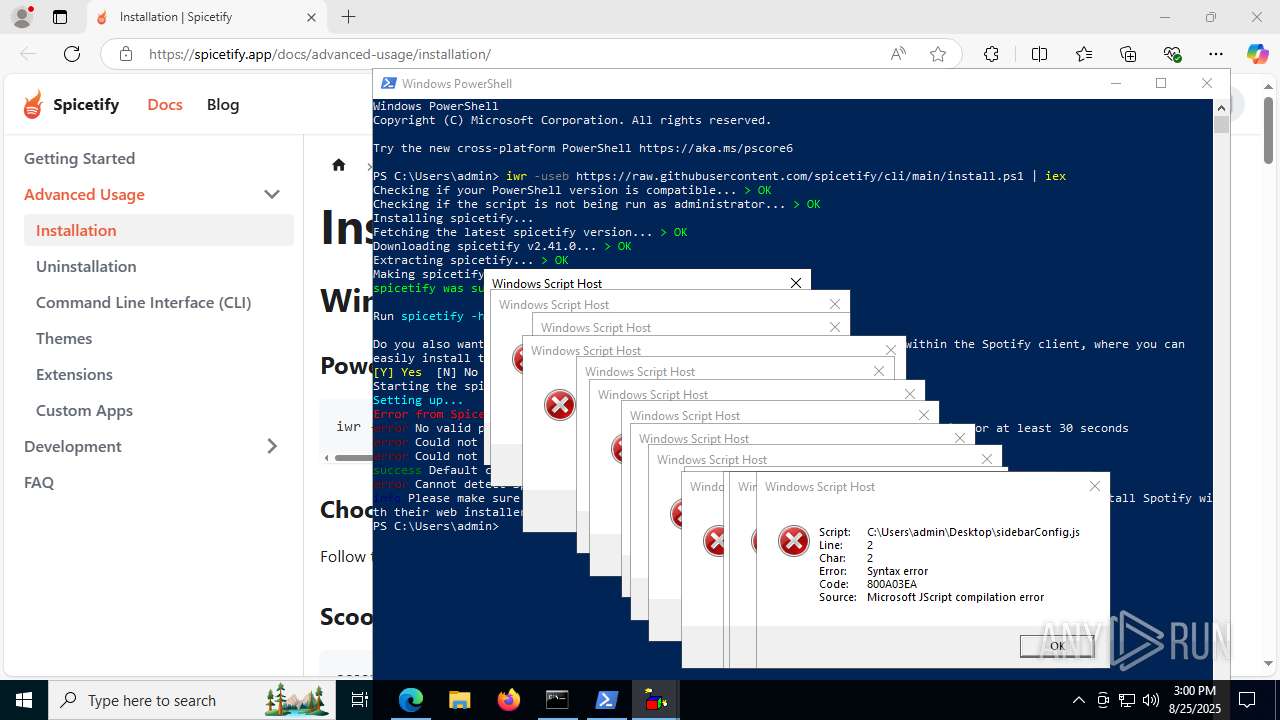Viewport: 1280px width, 720px height.
Task: Open volume control in tray
Action: click(1150, 700)
